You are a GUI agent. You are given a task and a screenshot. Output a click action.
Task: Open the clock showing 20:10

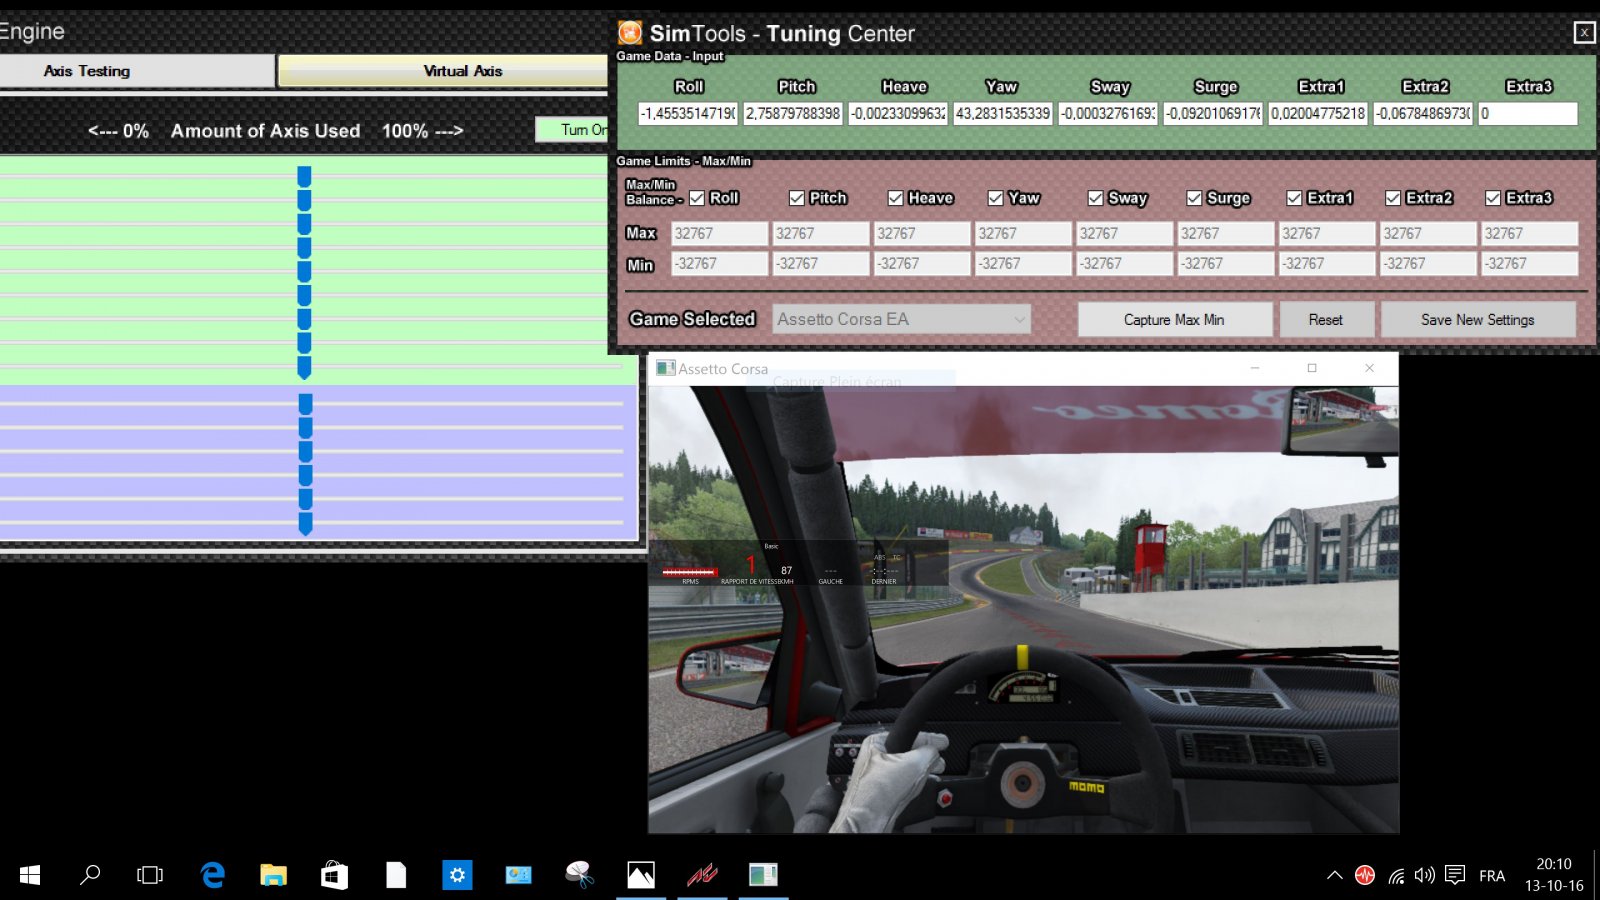tap(1554, 874)
